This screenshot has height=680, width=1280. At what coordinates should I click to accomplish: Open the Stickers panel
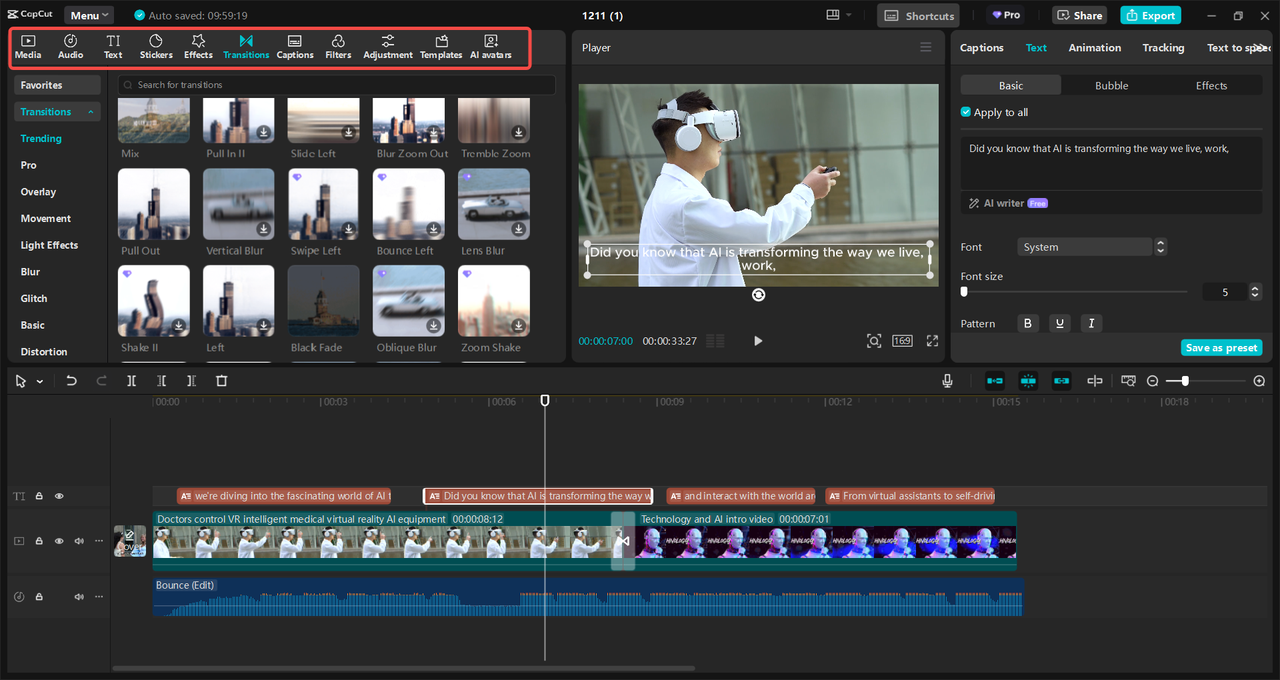click(156, 46)
